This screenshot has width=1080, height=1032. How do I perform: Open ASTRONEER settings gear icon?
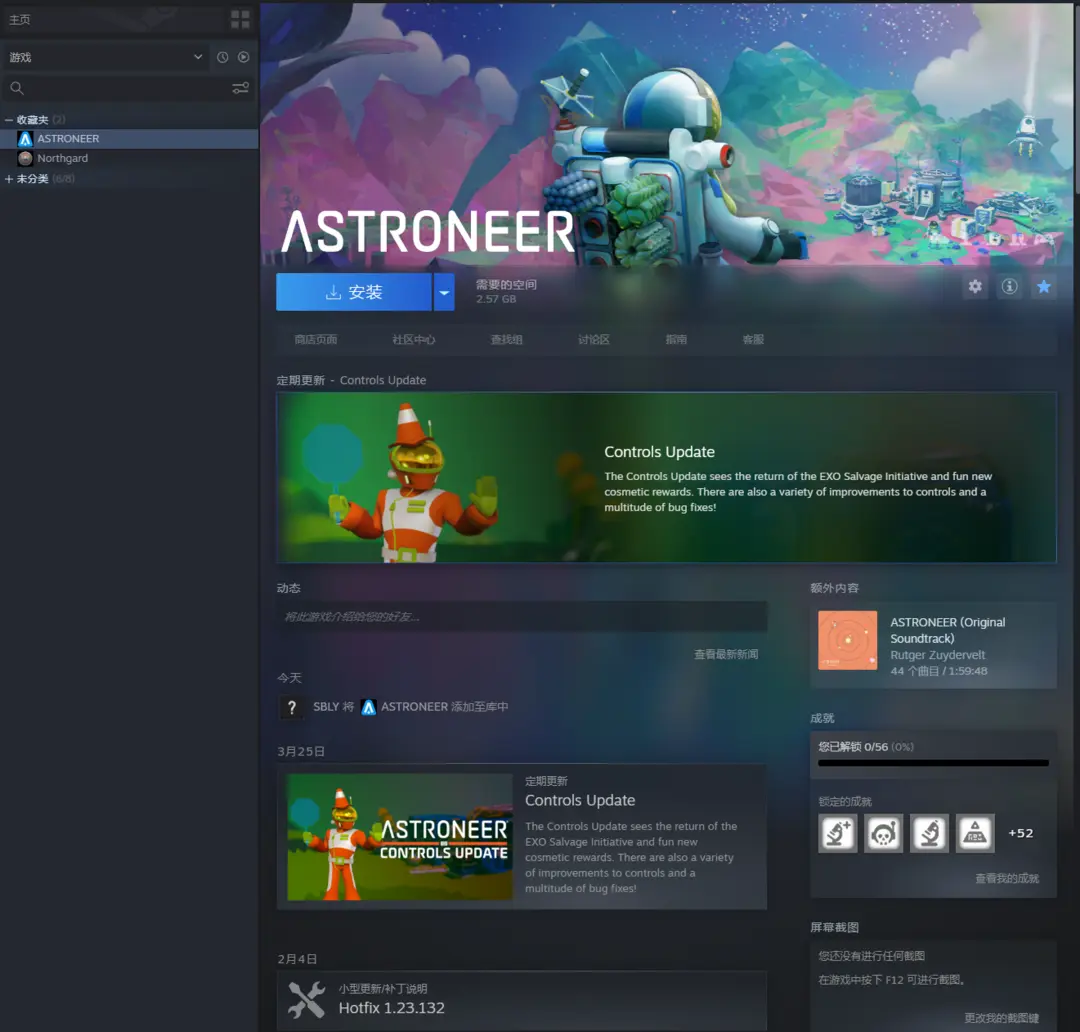(x=975, y=287)
